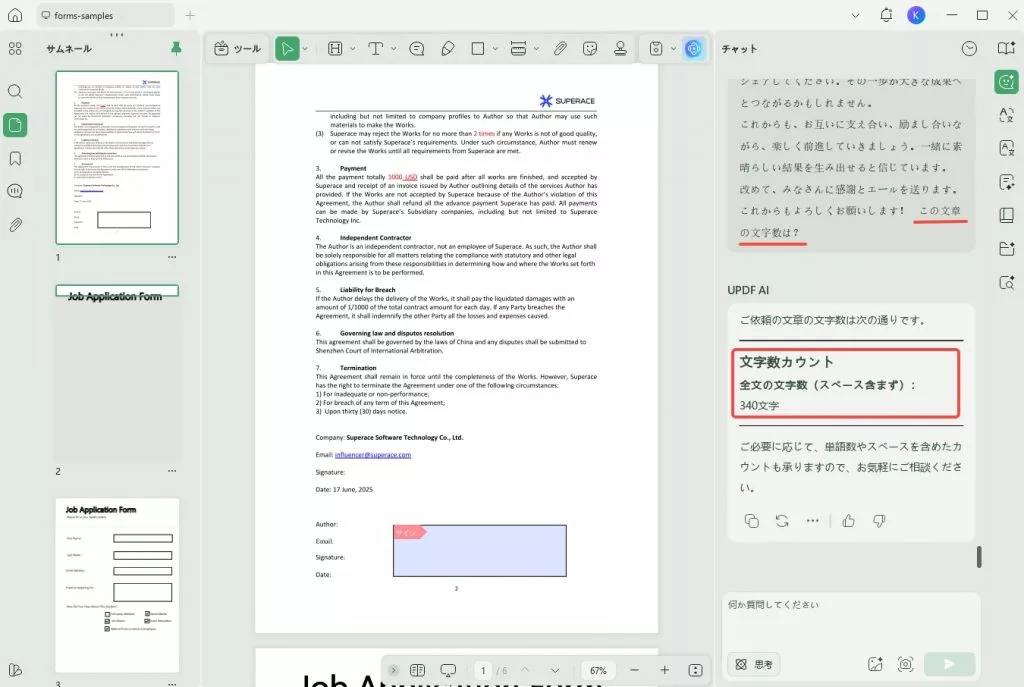The height and width of the screenshot is (687, 1024).
Task: Select page 3 Job Application Form thumbnail
Action: [117, 585]
